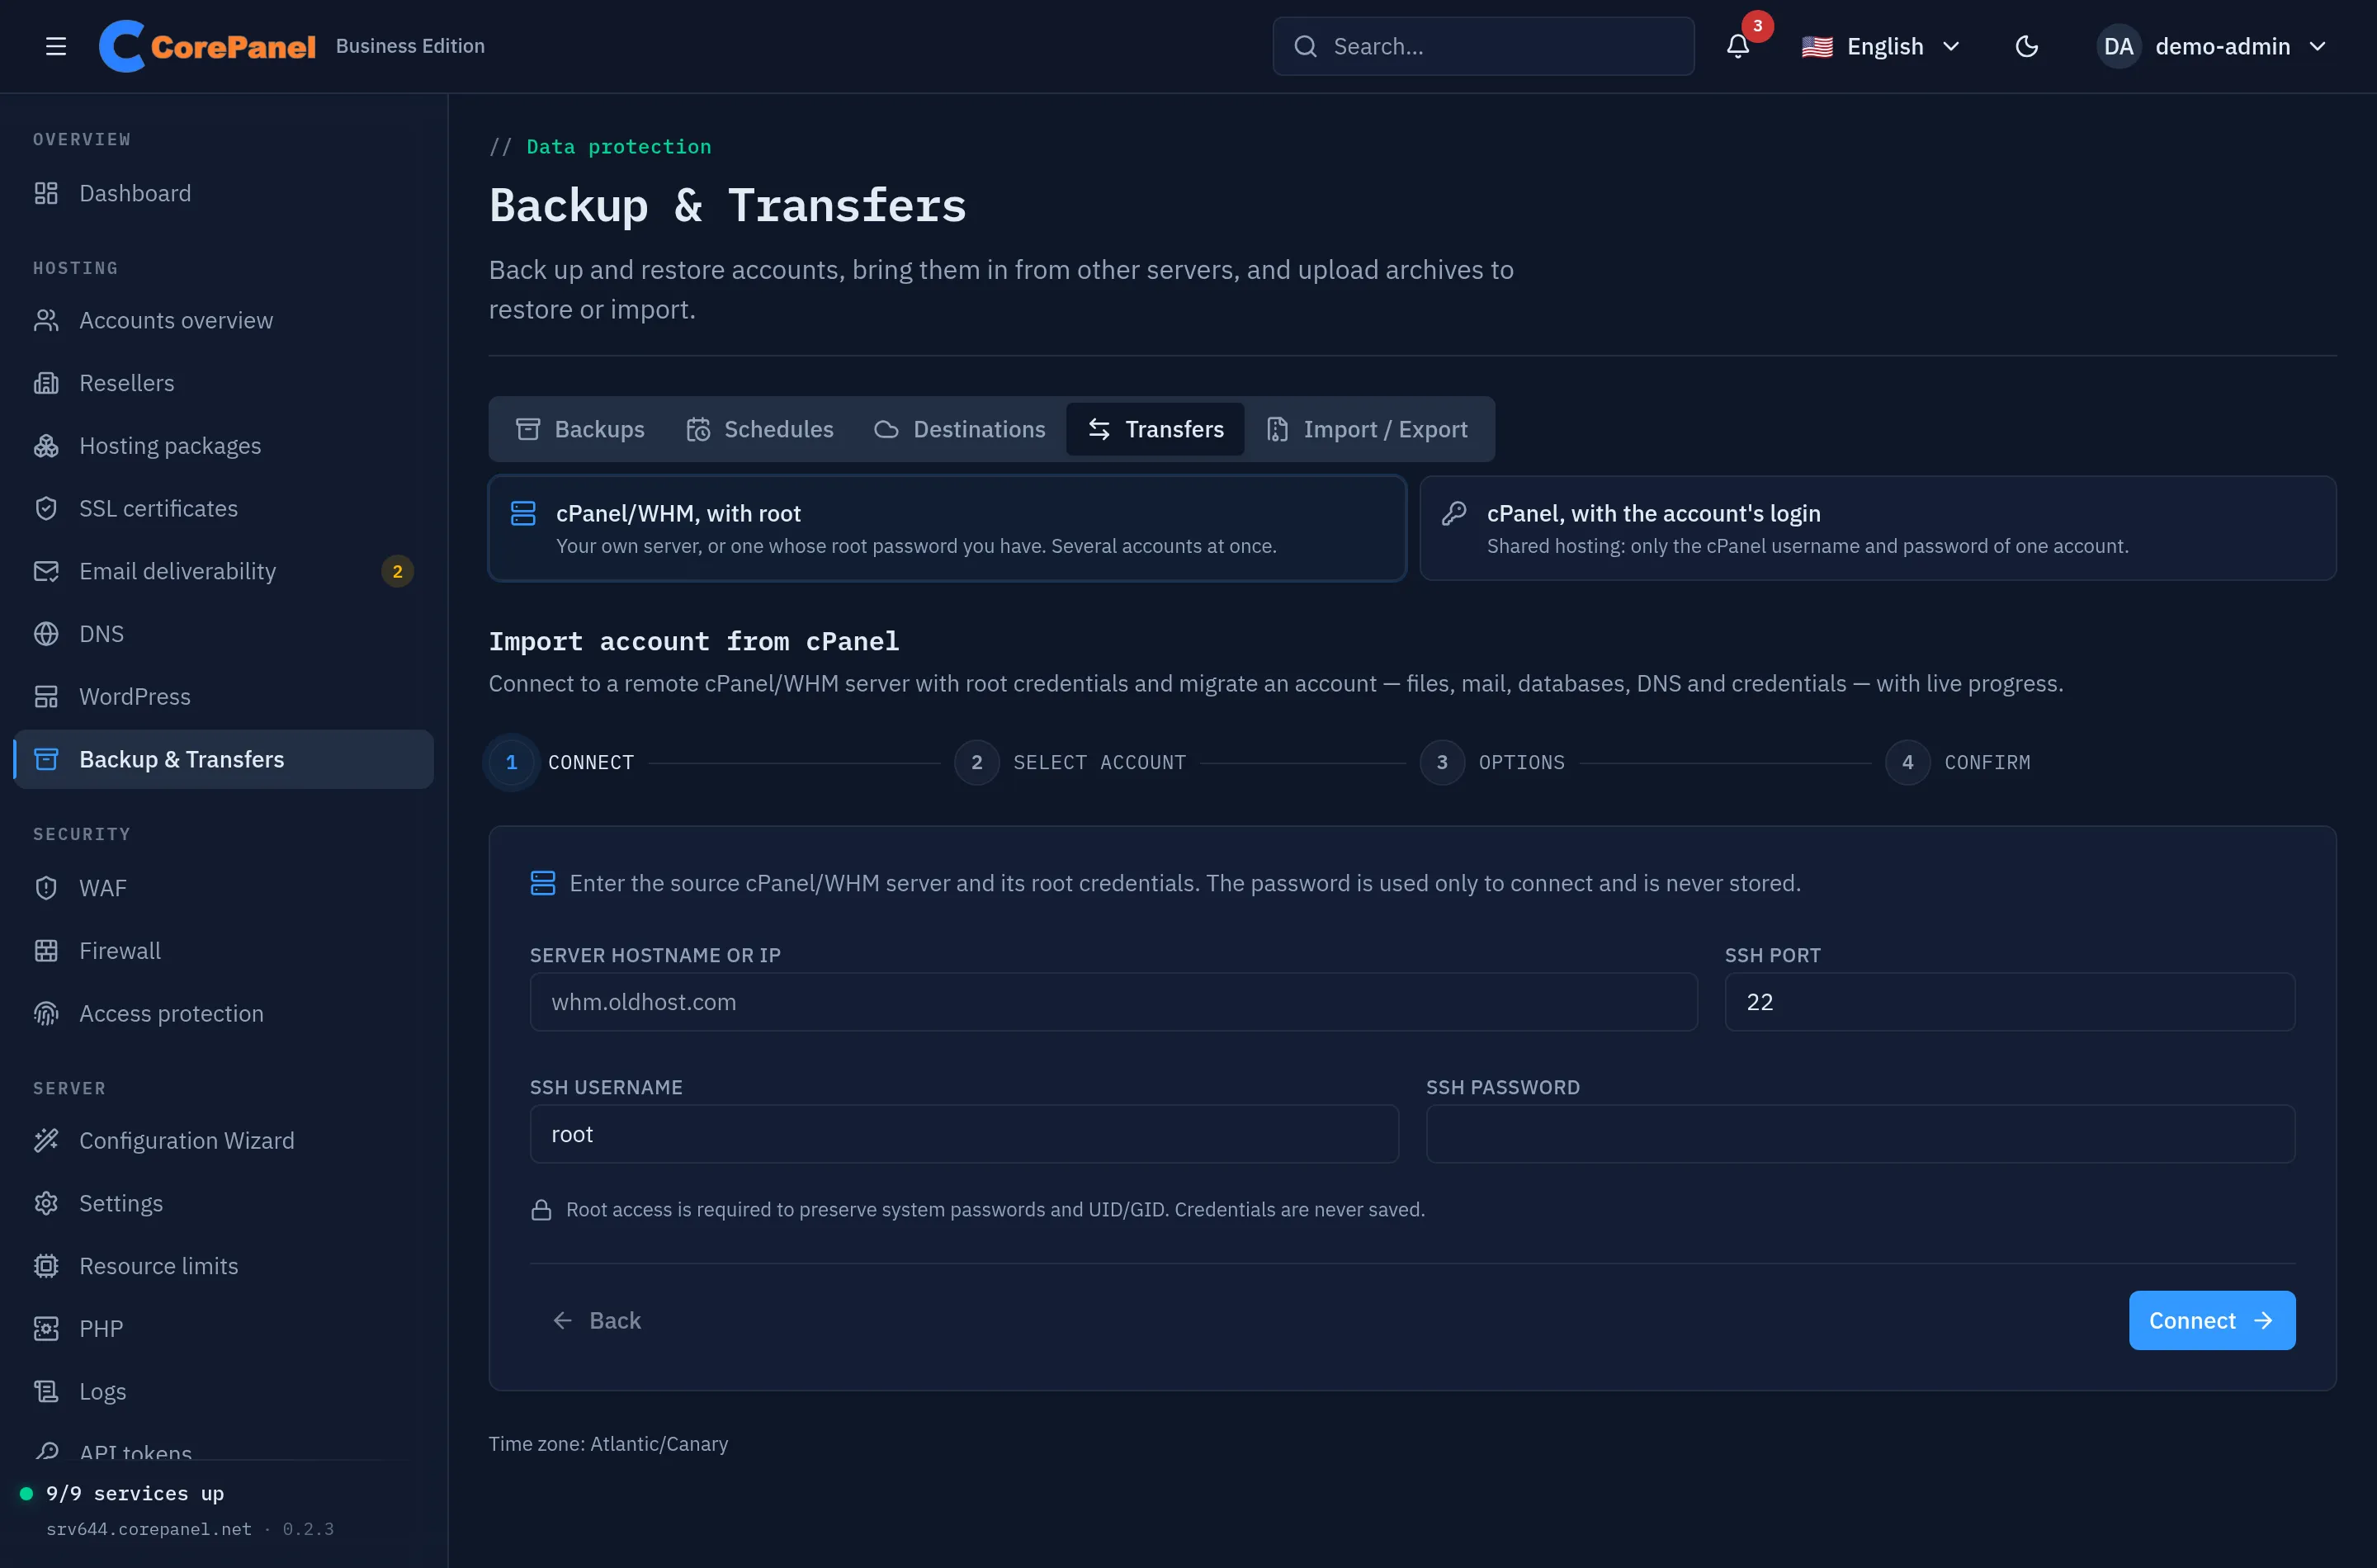The height and width of the screenshot is (1568, 2377).
Task: Click the Resource limits chip icon
Action: pos(46,1266)
